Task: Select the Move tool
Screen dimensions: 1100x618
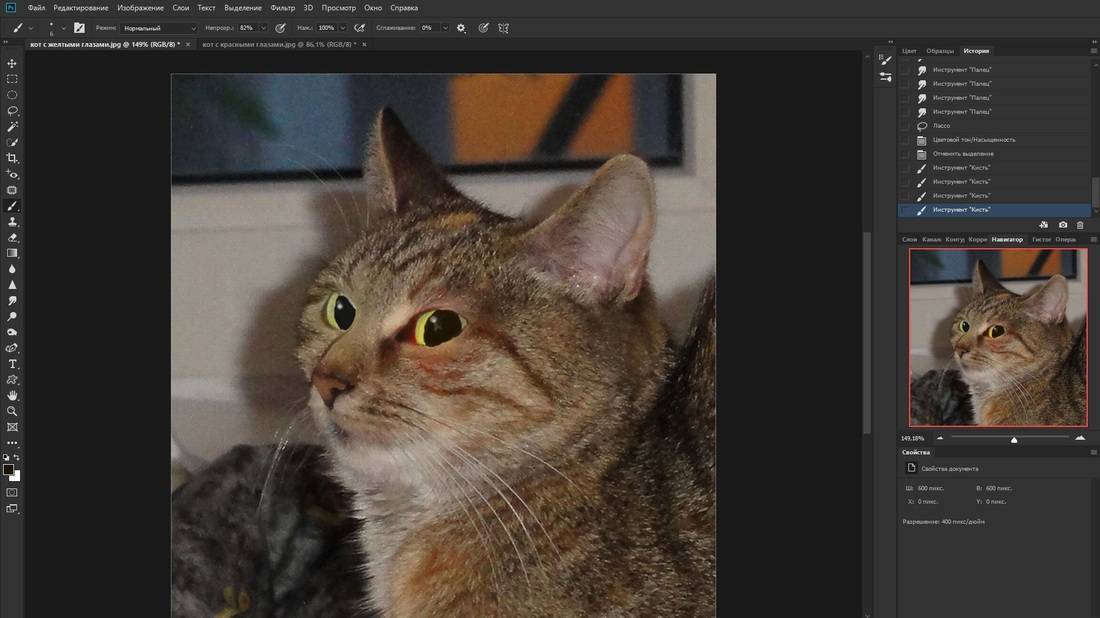Action: click(x=12, y=63)
